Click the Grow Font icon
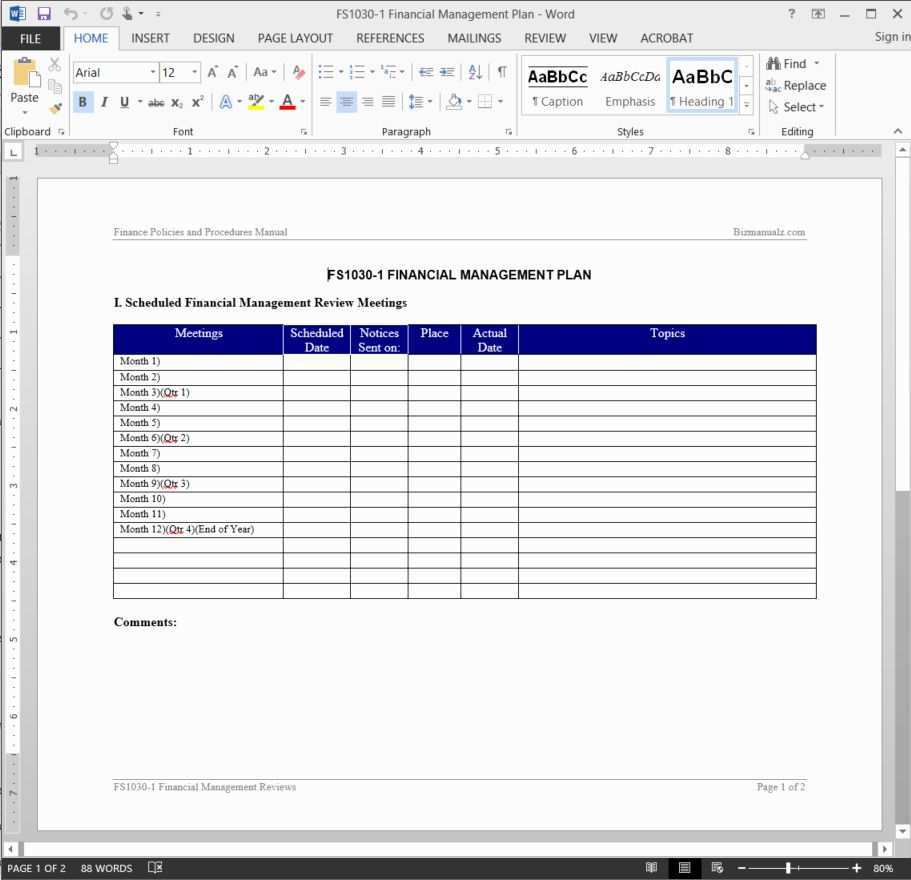 pyautogui.click(x=213, y=72)
